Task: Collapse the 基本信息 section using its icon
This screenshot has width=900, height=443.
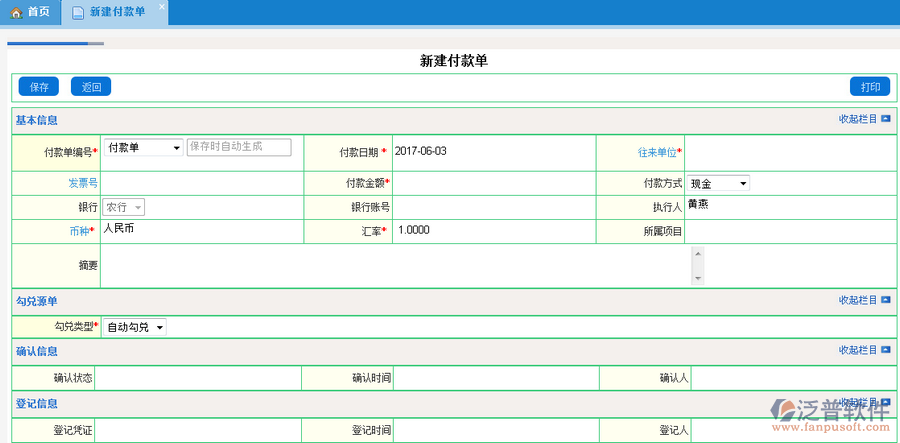Action: (886, 119)
